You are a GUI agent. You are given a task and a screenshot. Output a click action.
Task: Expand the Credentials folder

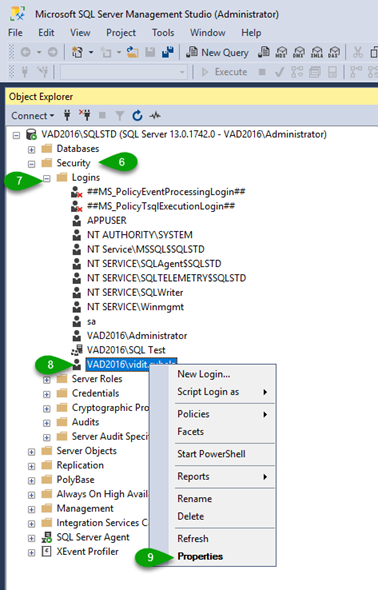coord(47,394)
